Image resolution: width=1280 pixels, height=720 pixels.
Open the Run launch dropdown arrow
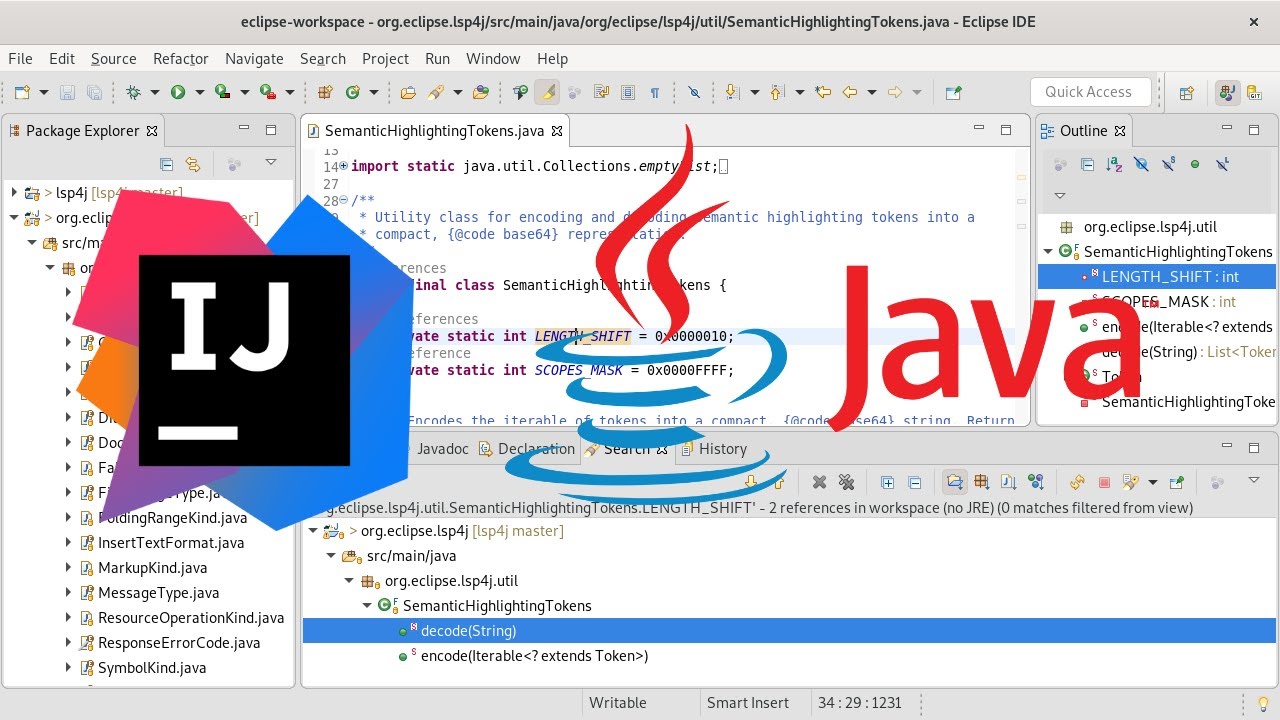199,92
